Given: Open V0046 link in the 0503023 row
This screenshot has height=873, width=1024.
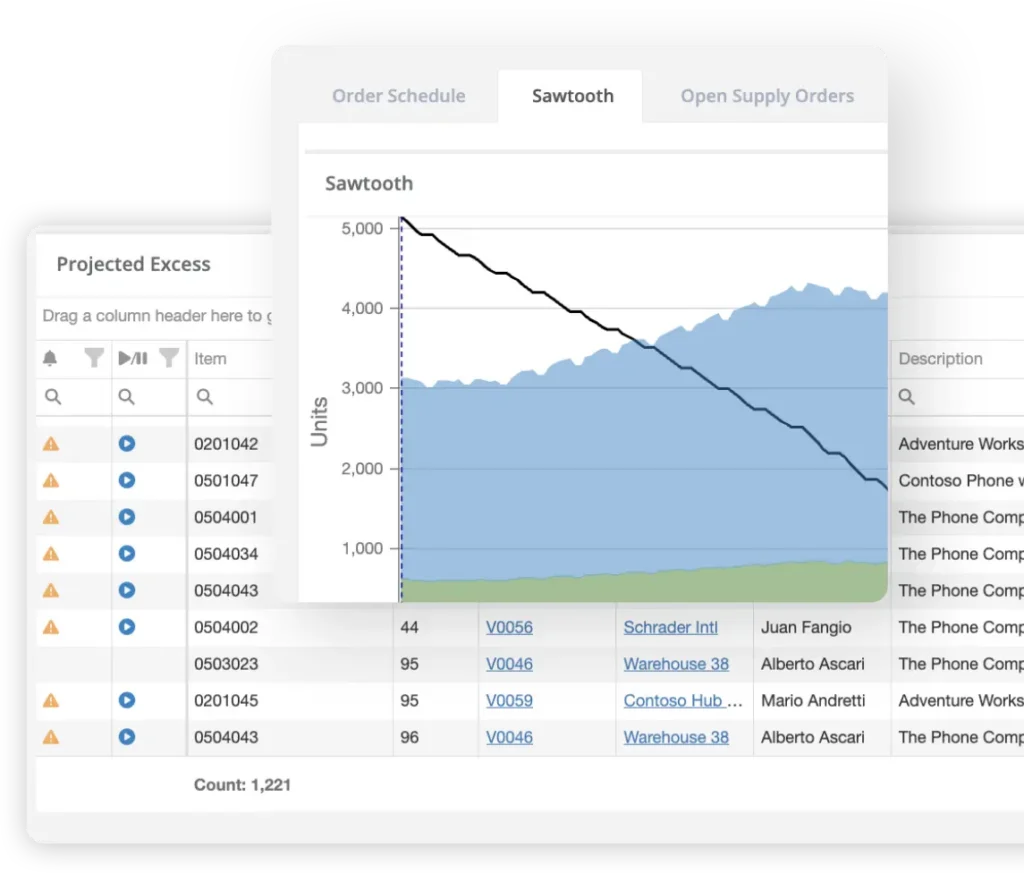Looking at the screenshot, I should (509, 664).
